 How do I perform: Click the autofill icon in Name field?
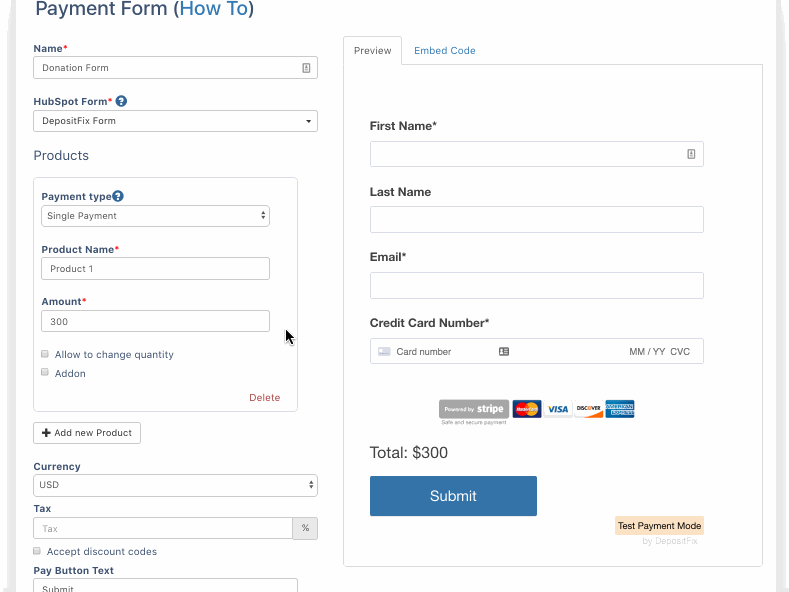coord(306,68)
